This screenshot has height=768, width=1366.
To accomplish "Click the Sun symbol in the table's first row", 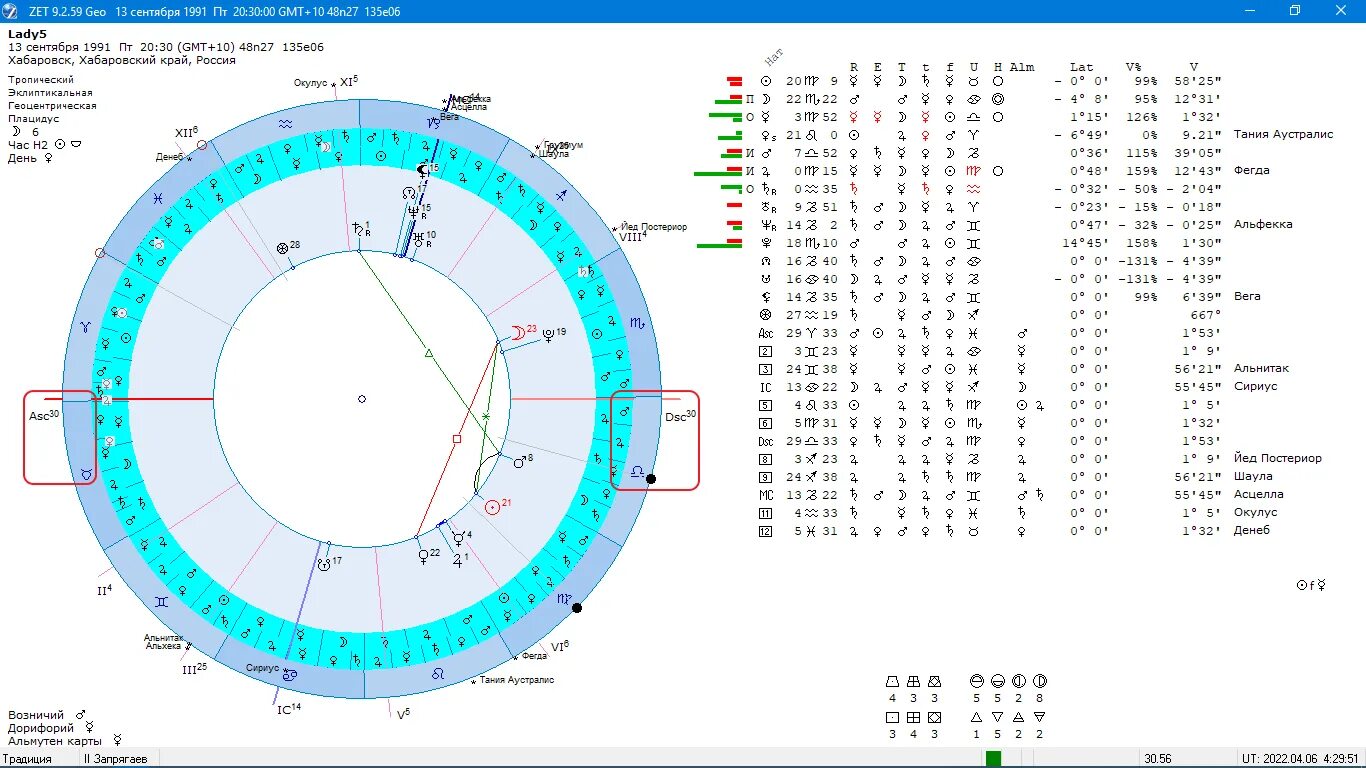I will click(766, 81).
